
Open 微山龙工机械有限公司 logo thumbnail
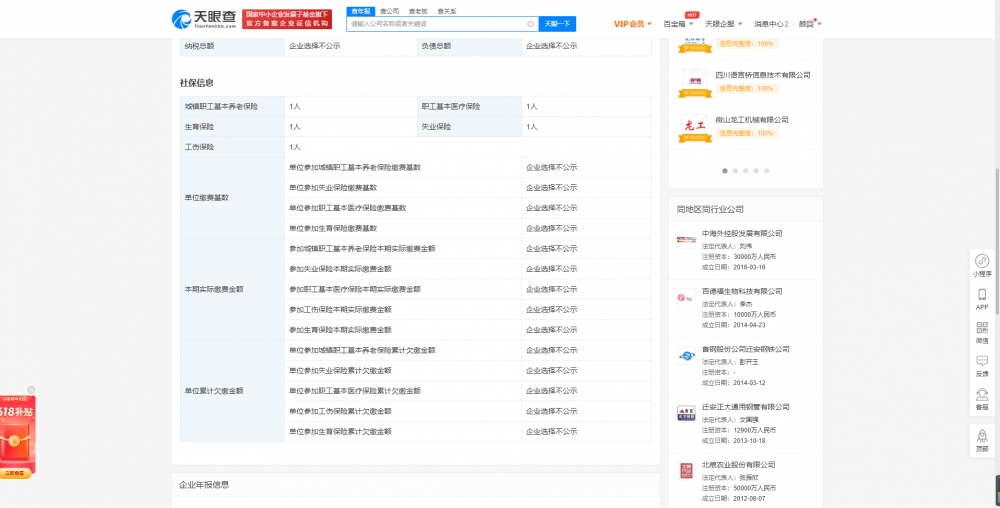(695, 127)
